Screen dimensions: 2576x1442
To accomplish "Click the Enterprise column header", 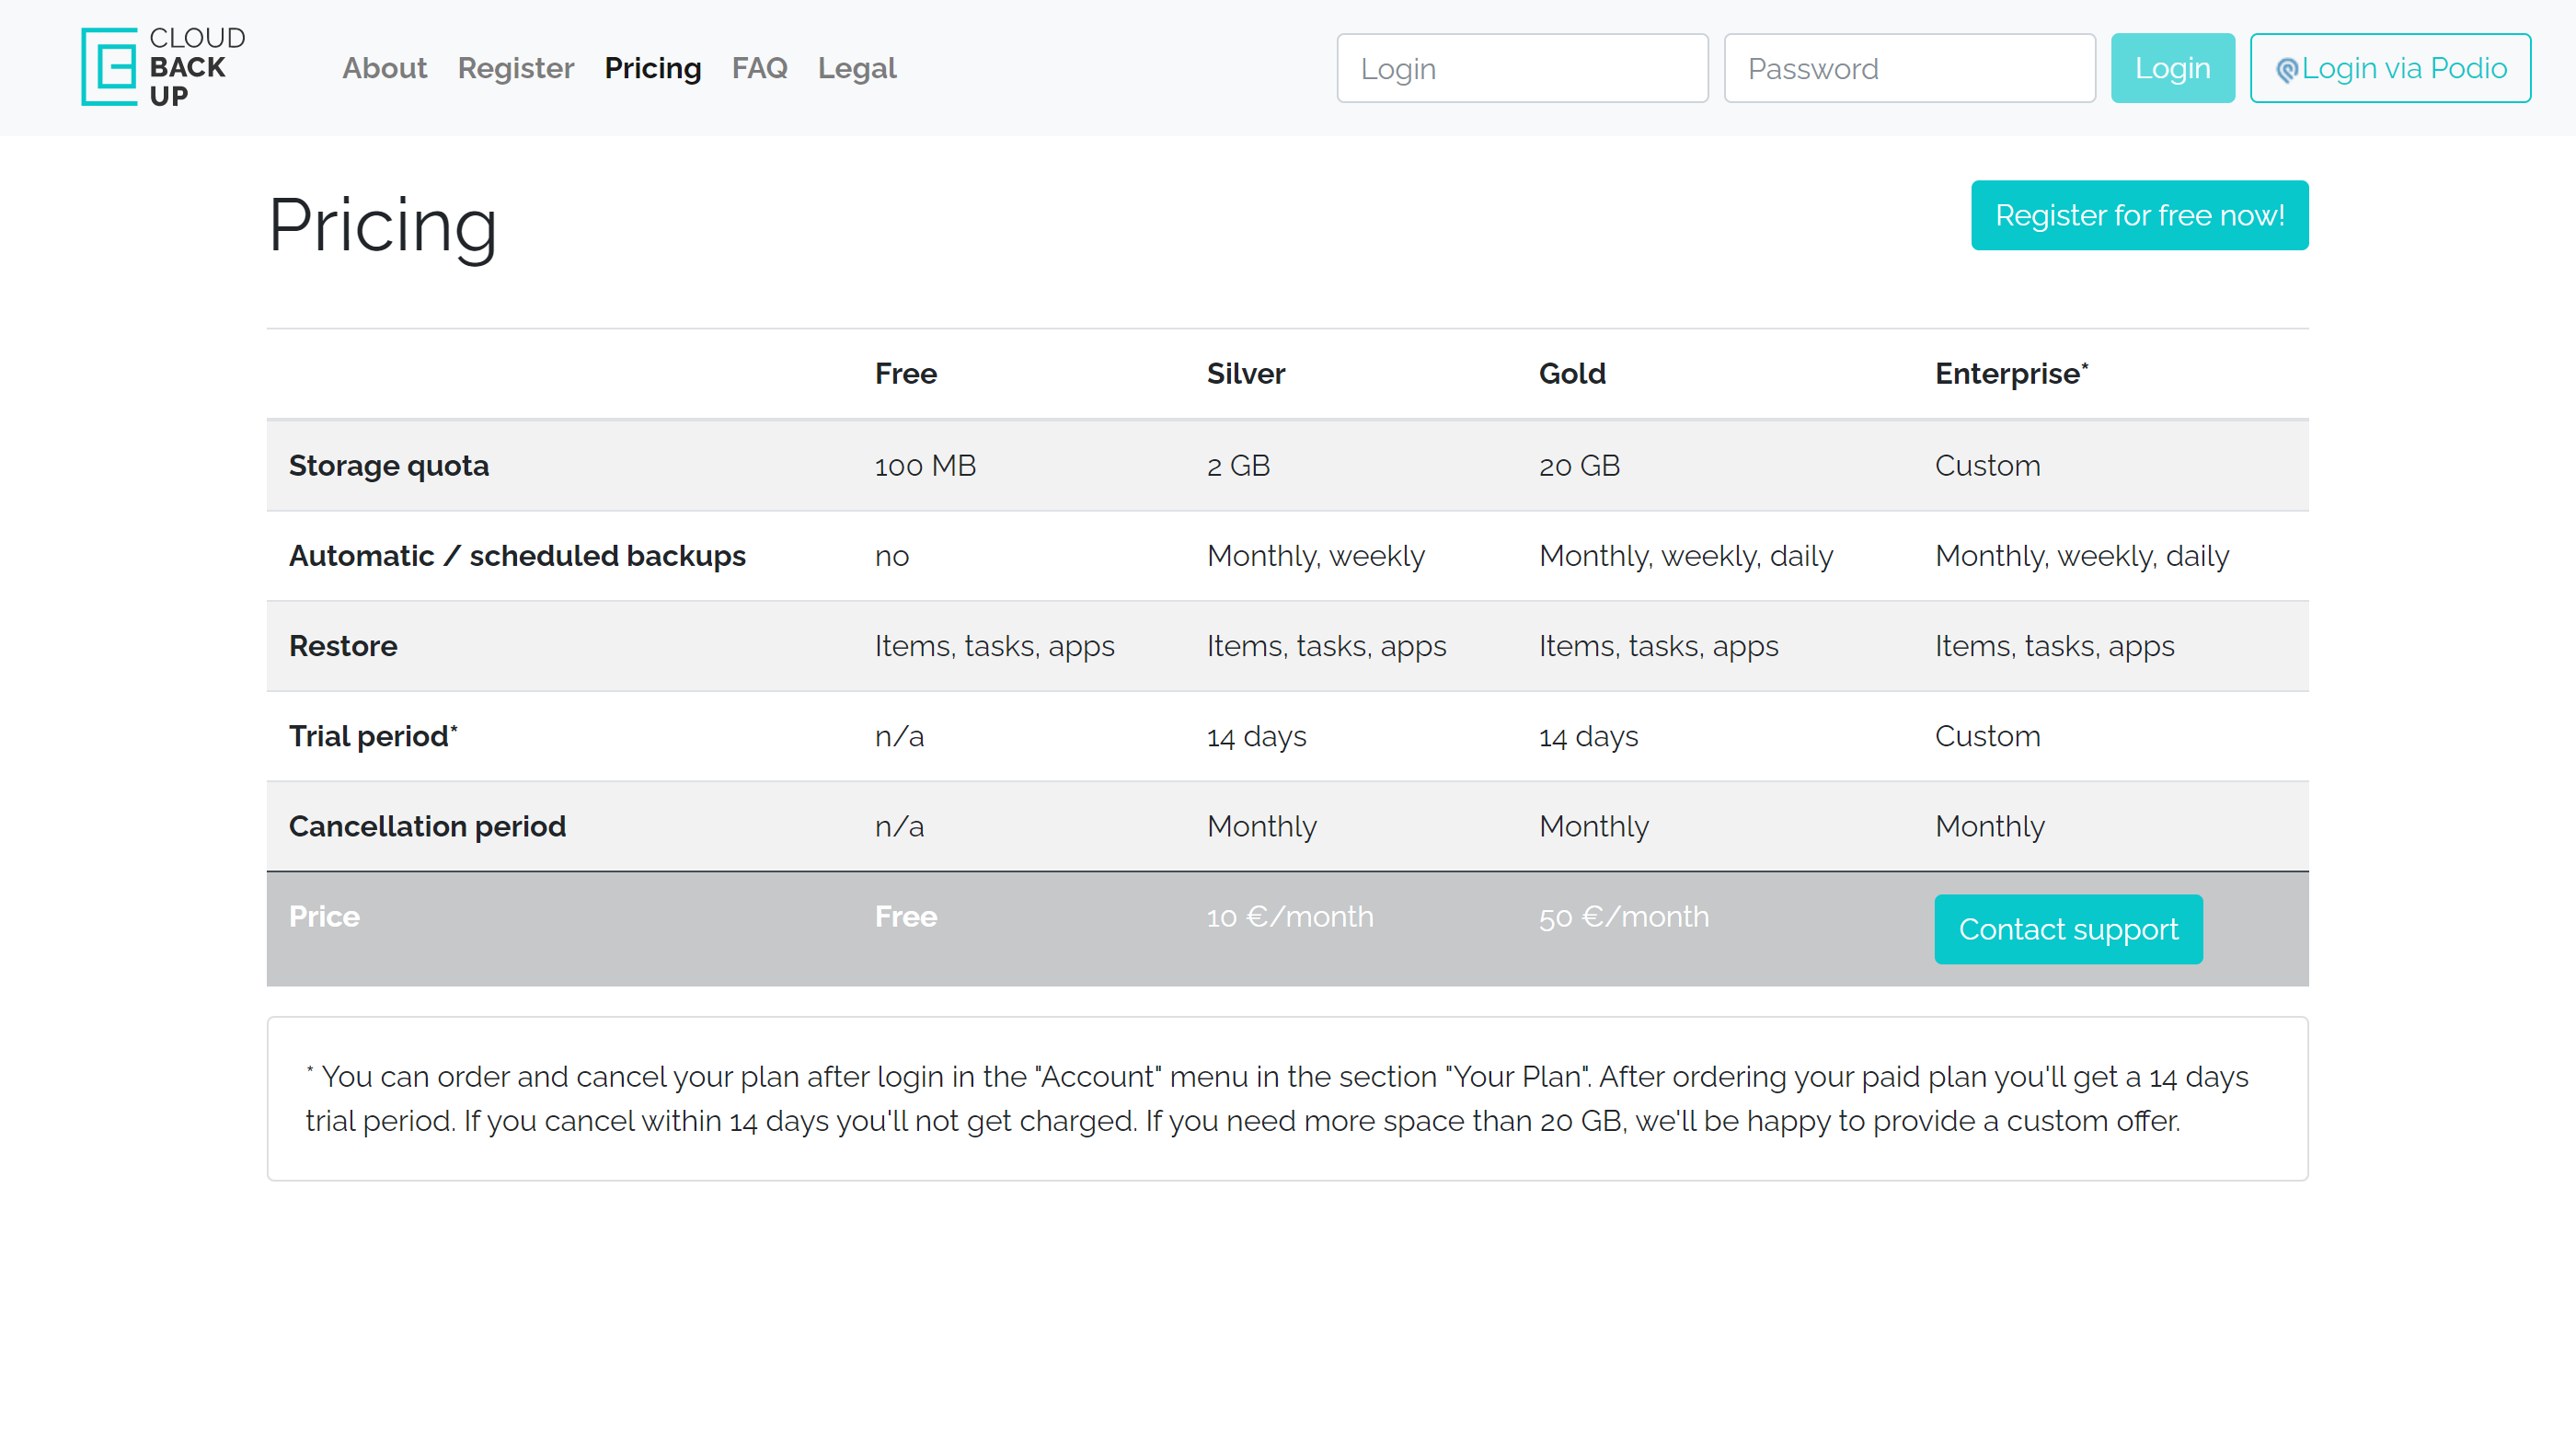I will (x=2010, y=374).
